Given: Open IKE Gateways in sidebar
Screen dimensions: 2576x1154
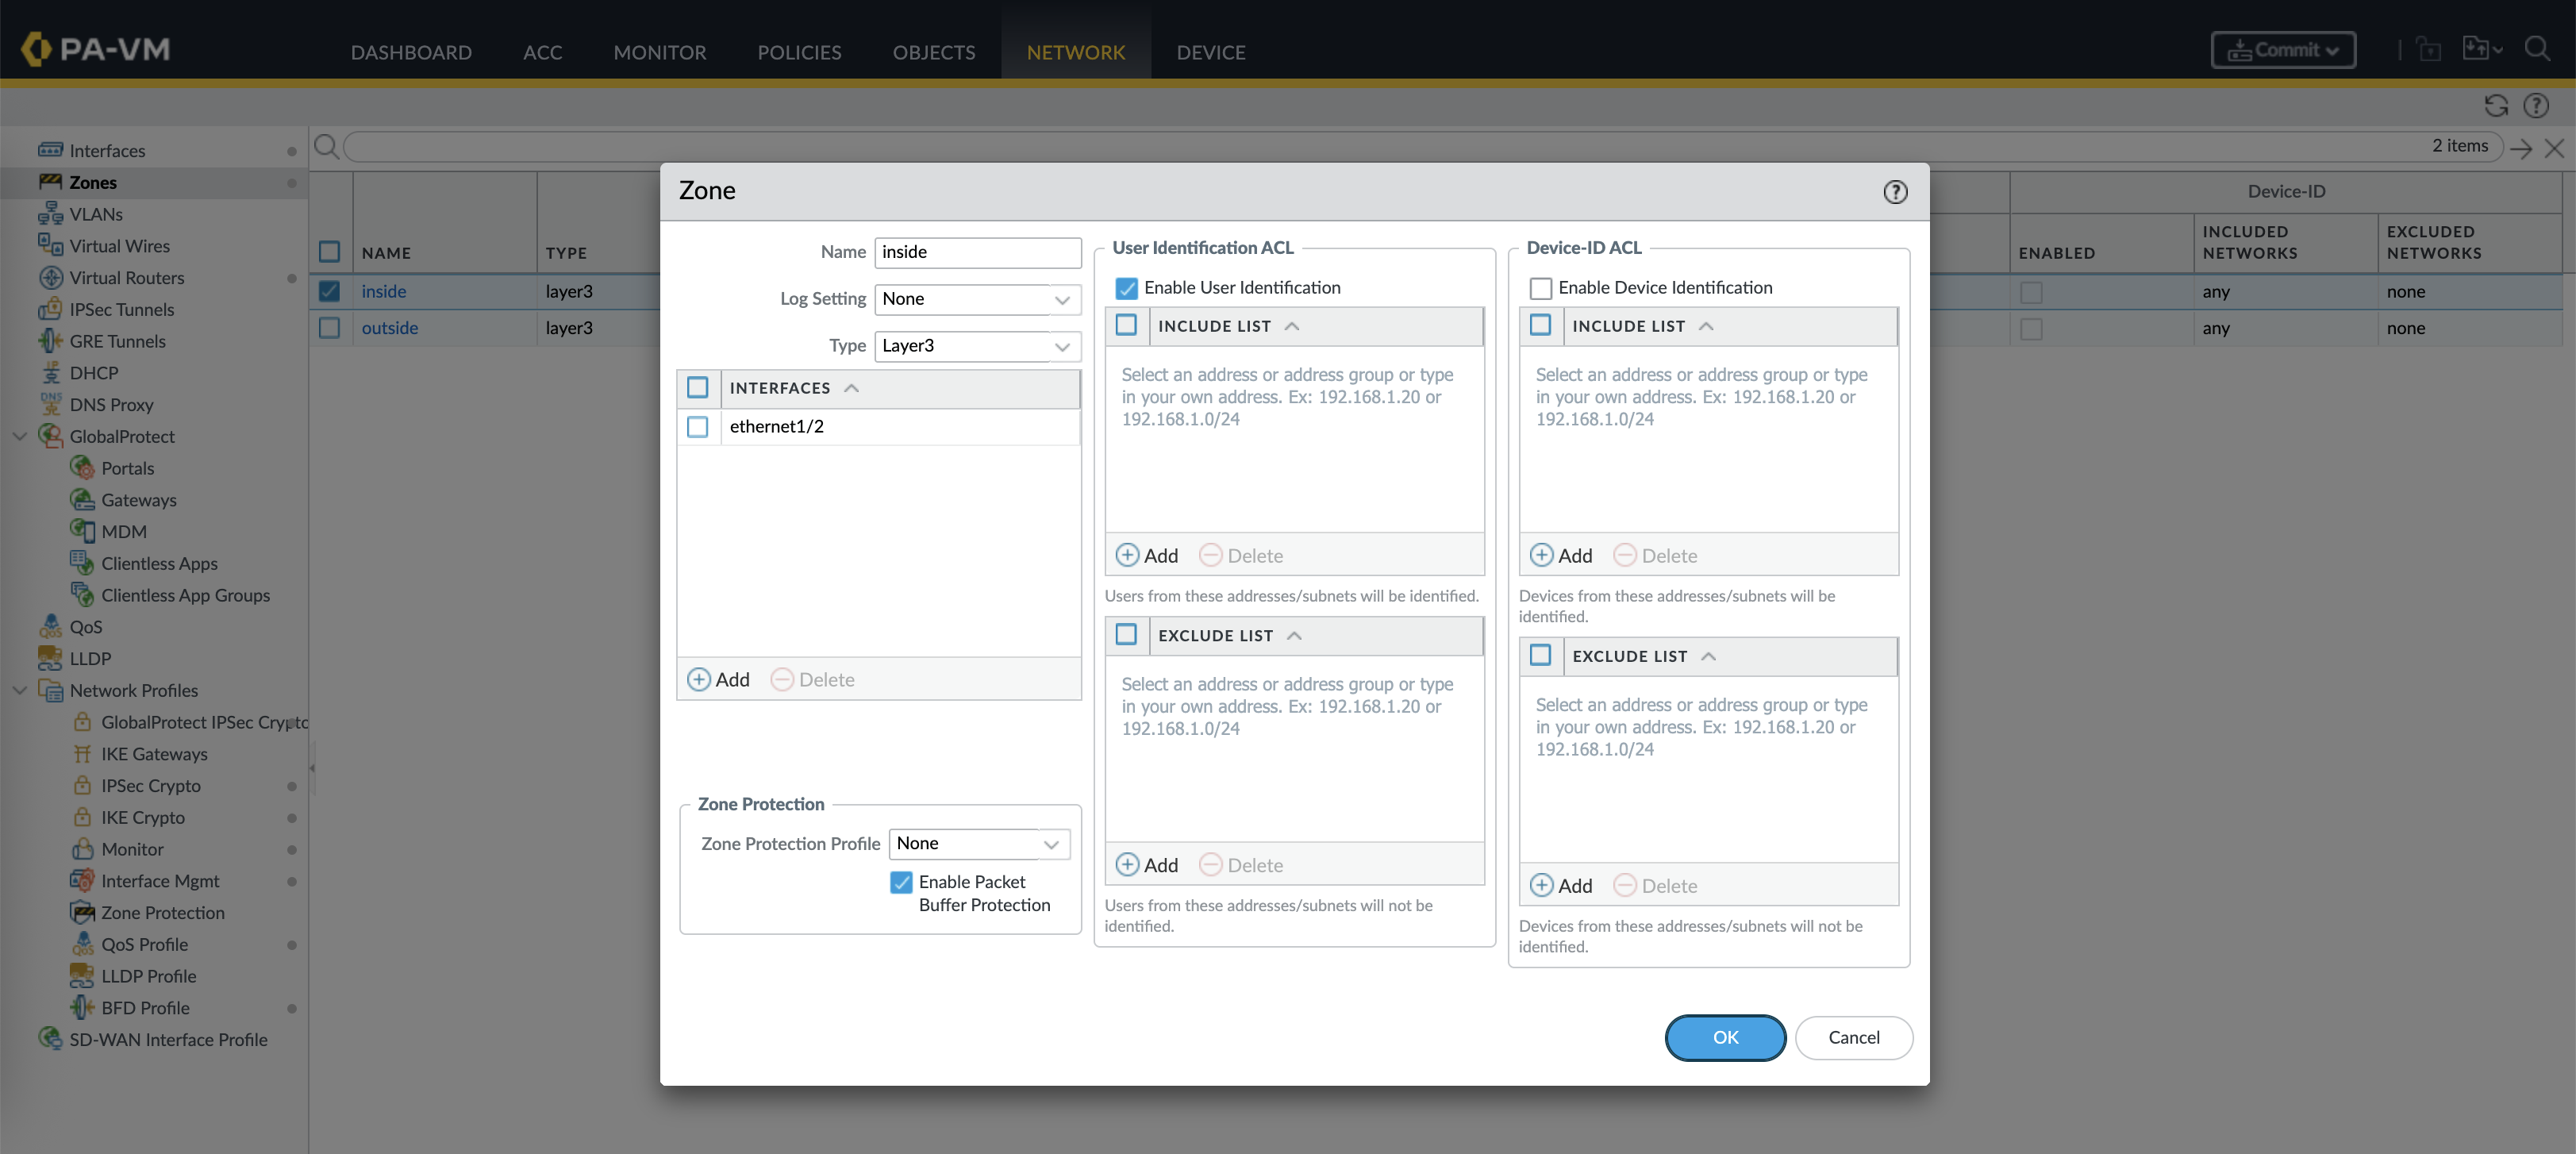Looking at the screenshot, I should [154, 754].
